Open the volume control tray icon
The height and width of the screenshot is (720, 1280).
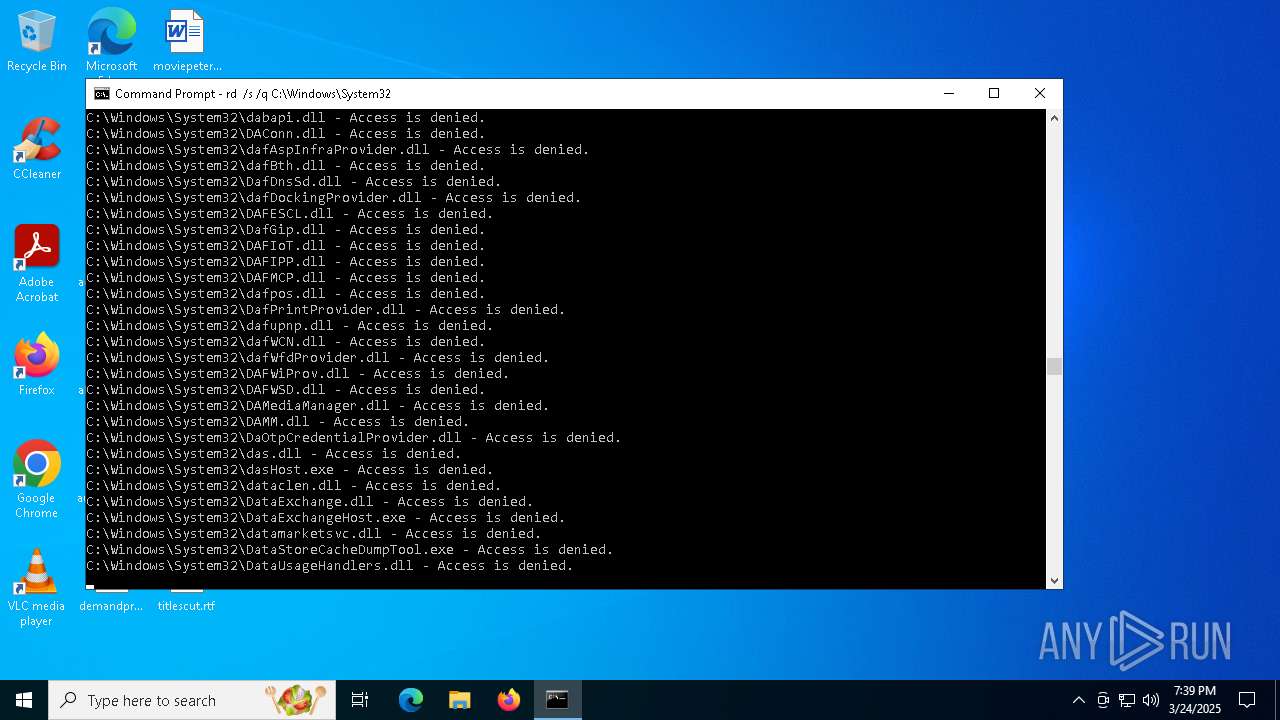pyautogui.click(x=1151, y=700)
